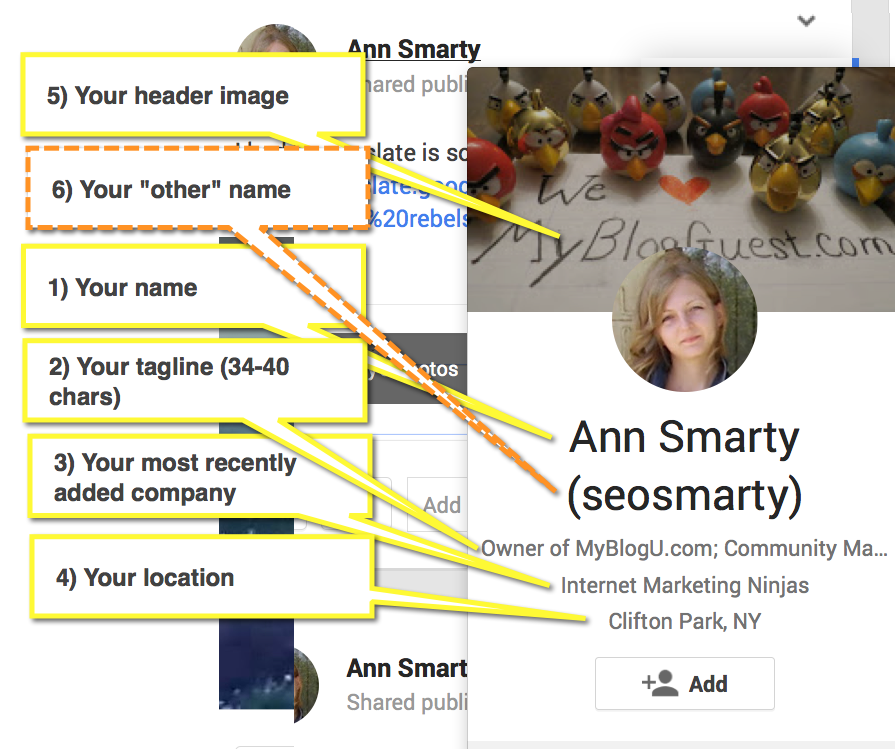Click the '4) Your location' callout box
The width and height of the screenshot is (895, 749).
200,577
